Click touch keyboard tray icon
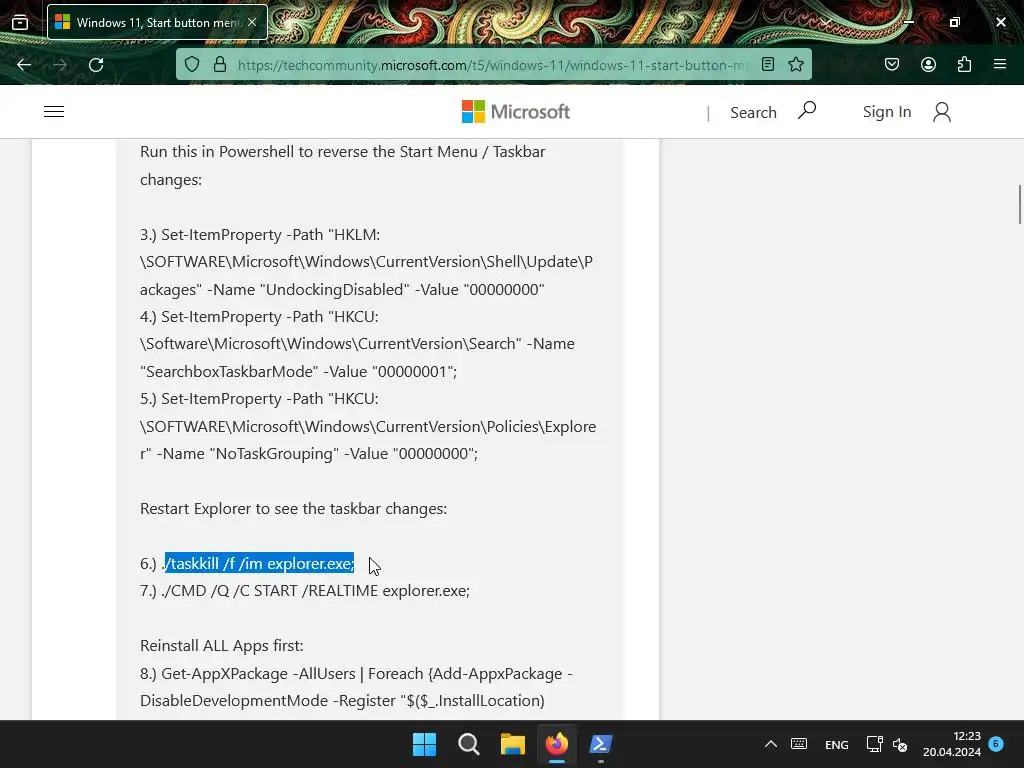The image size is (1024, 768). point(799,744)
